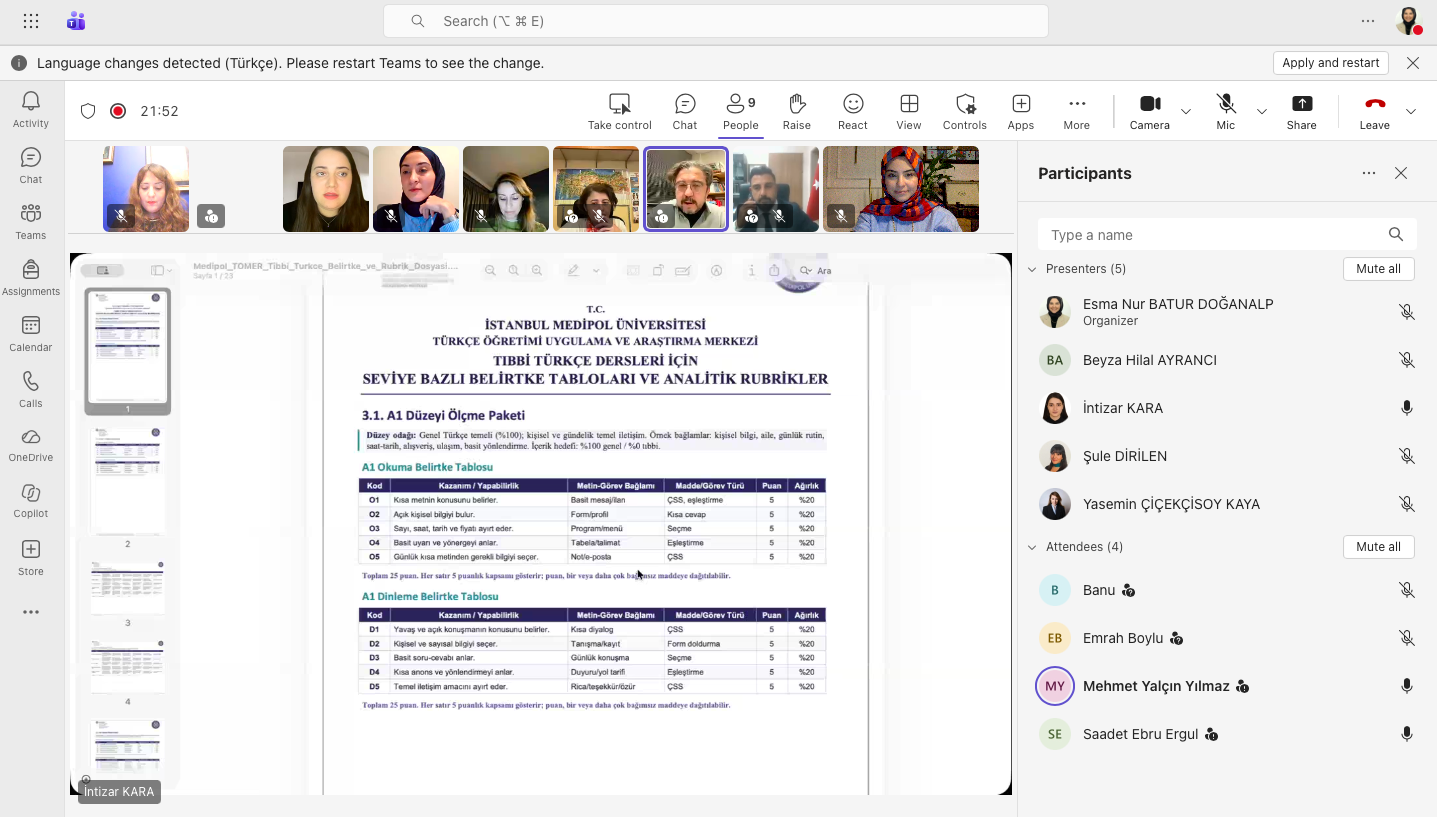Open Camera device options dropdown arrow
Viewport: 1437px width, 817px height.
[1186, 111]
